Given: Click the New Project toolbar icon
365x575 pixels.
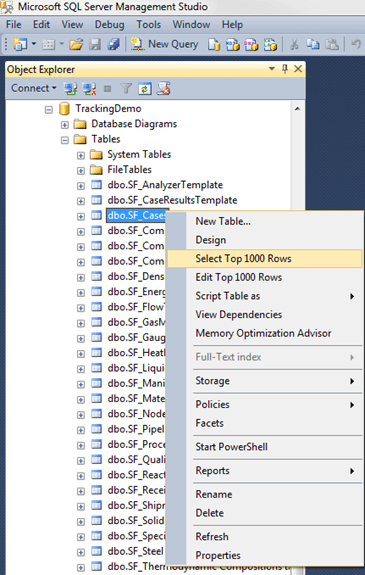Looking at the screenshot, I should tap(20, 44).
